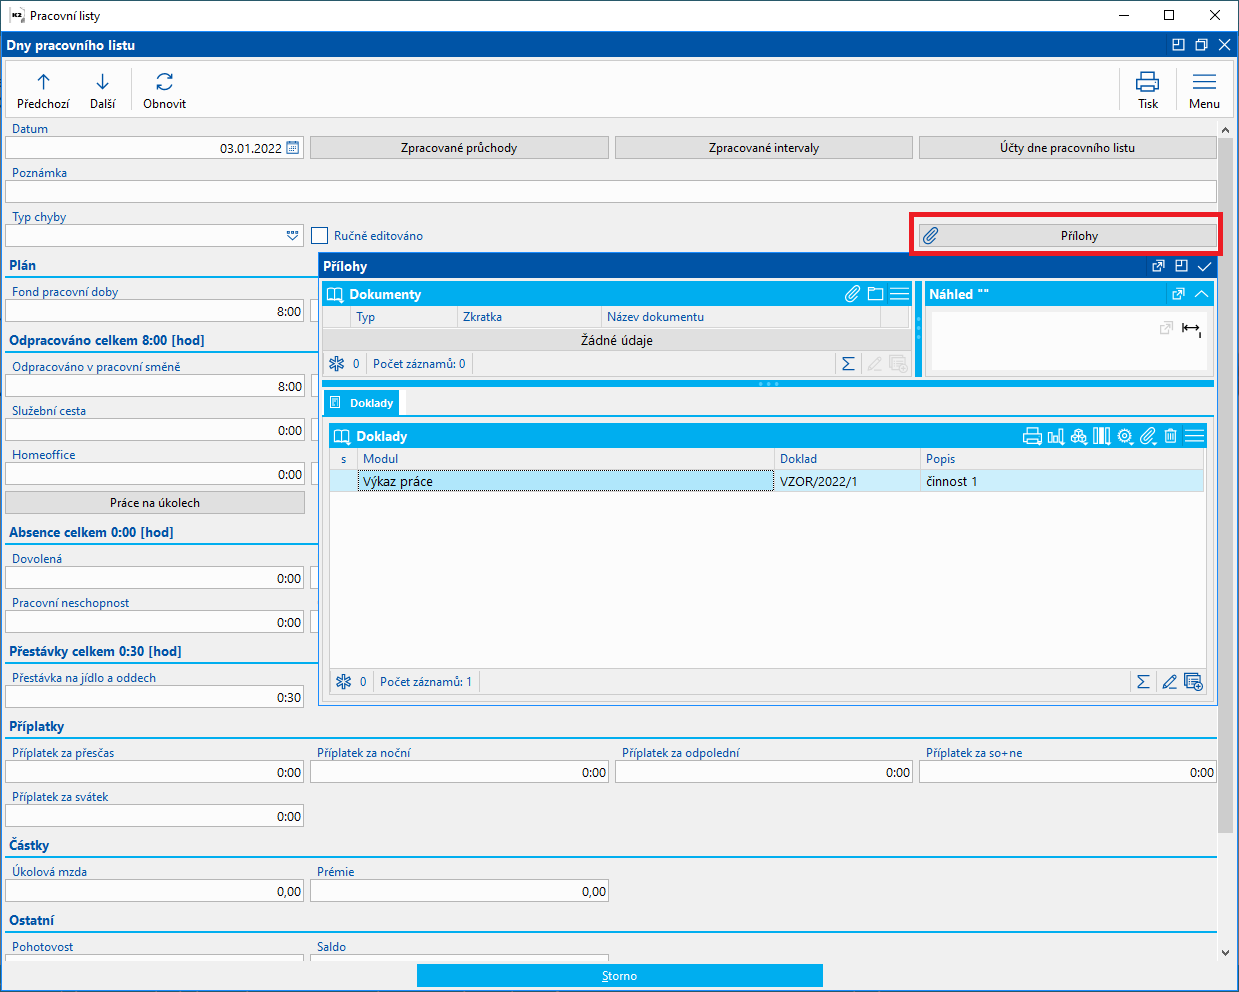The height and width of the screenshot is (992, 1239).
Task: Open the paperclip dropdown in the Doklady header
Action: tap(1148, 436)
